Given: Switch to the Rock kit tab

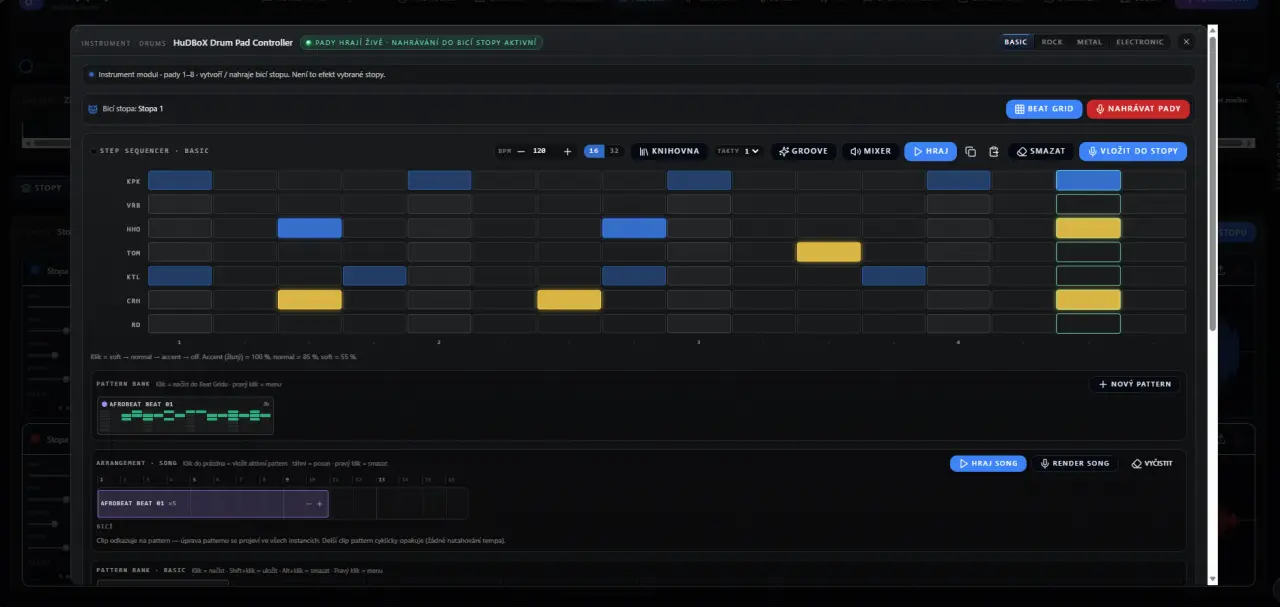Looking at the screenshot, I should pyautogui.click(x=1052, y=42).
